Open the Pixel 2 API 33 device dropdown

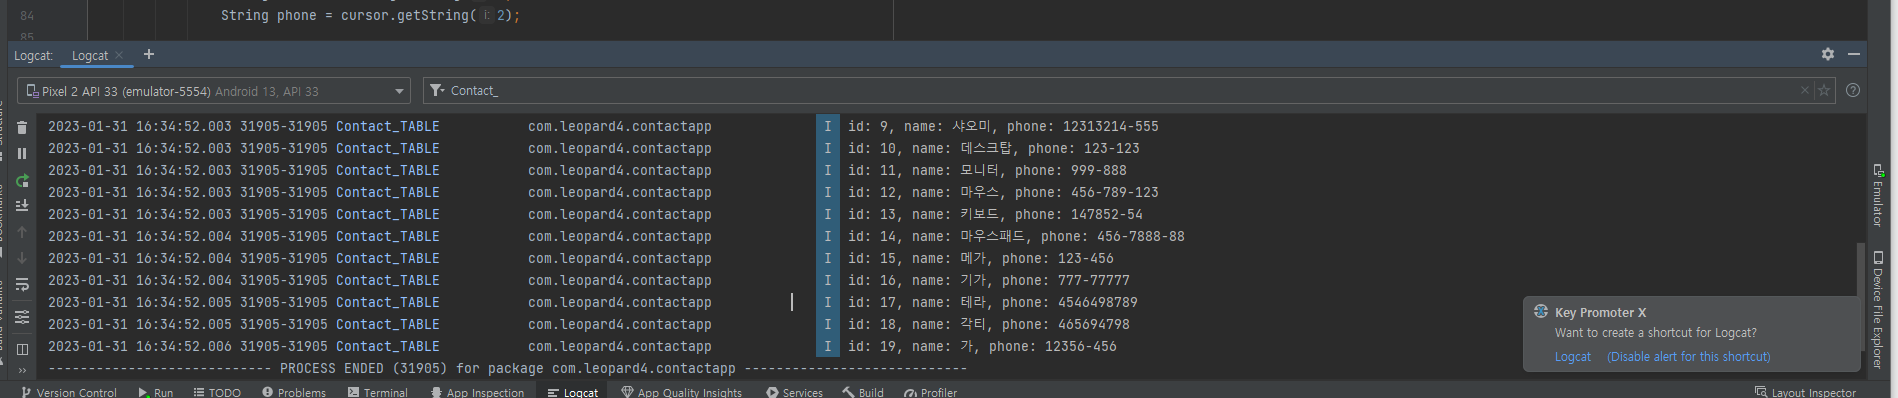point(214,91)
